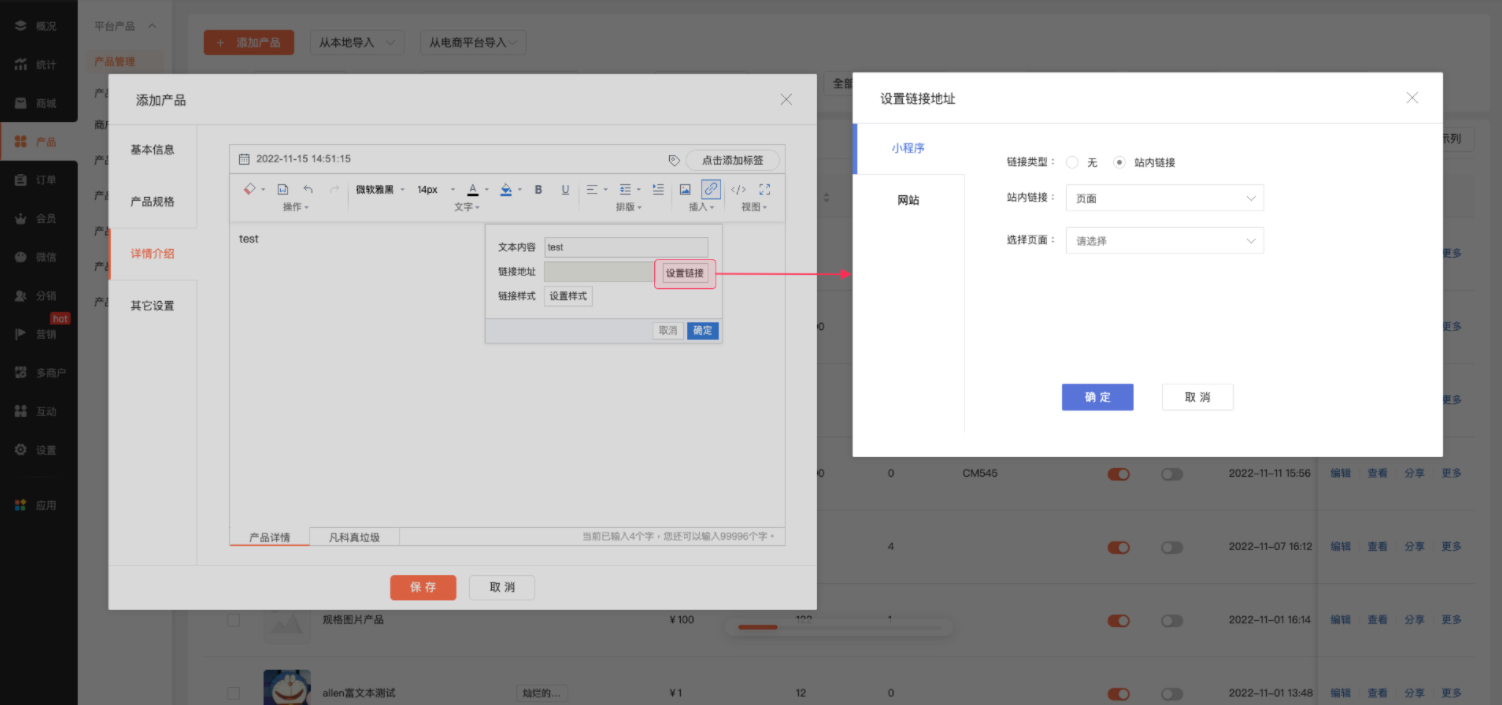Click the 文本内容 input field containing test

point(626,247)
